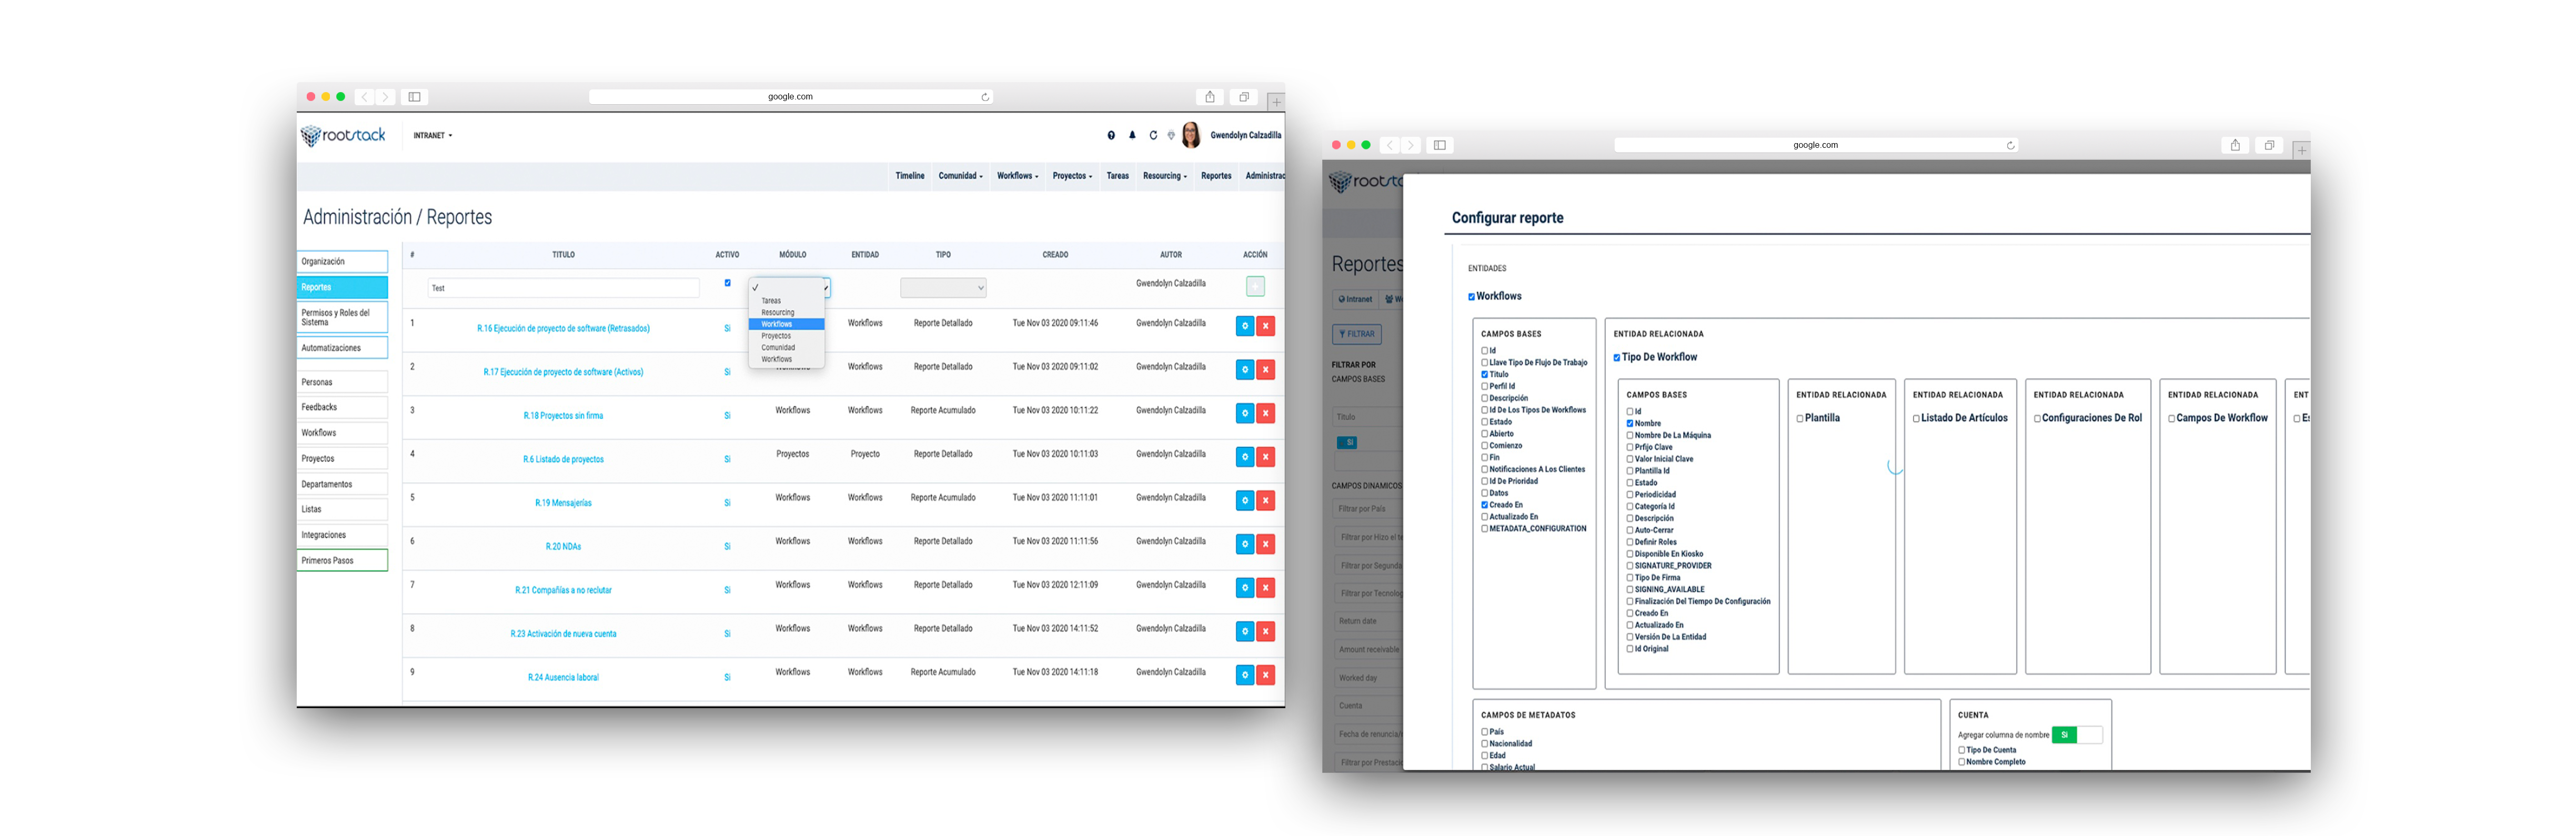Expand the Workflows menu in top navigation
Screen dimensions: 2576x836
point(1017,176)
